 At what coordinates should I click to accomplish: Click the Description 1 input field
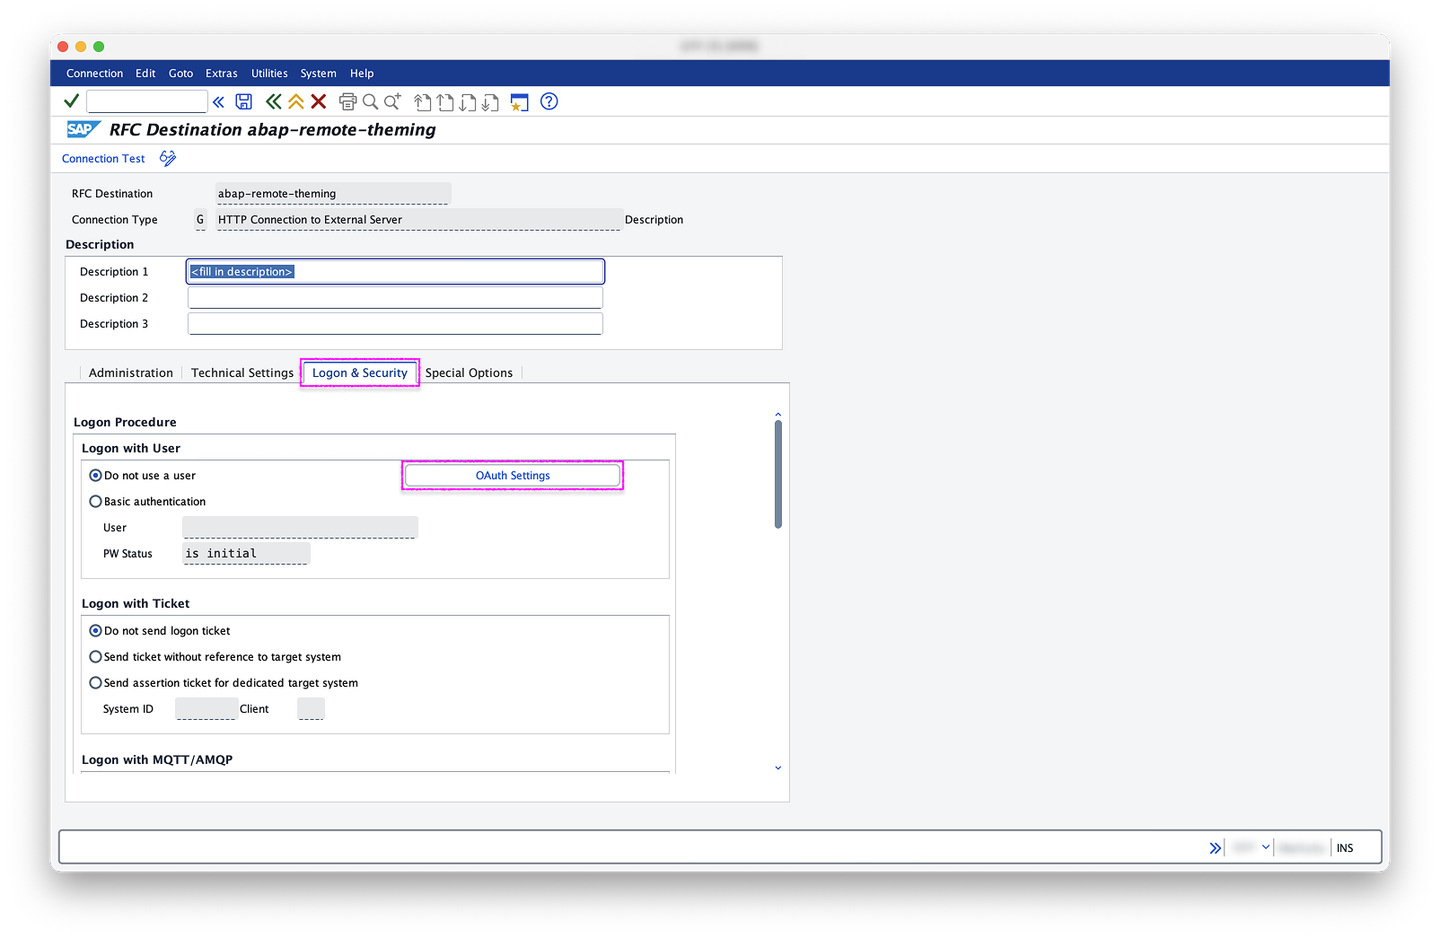point(395,272)
